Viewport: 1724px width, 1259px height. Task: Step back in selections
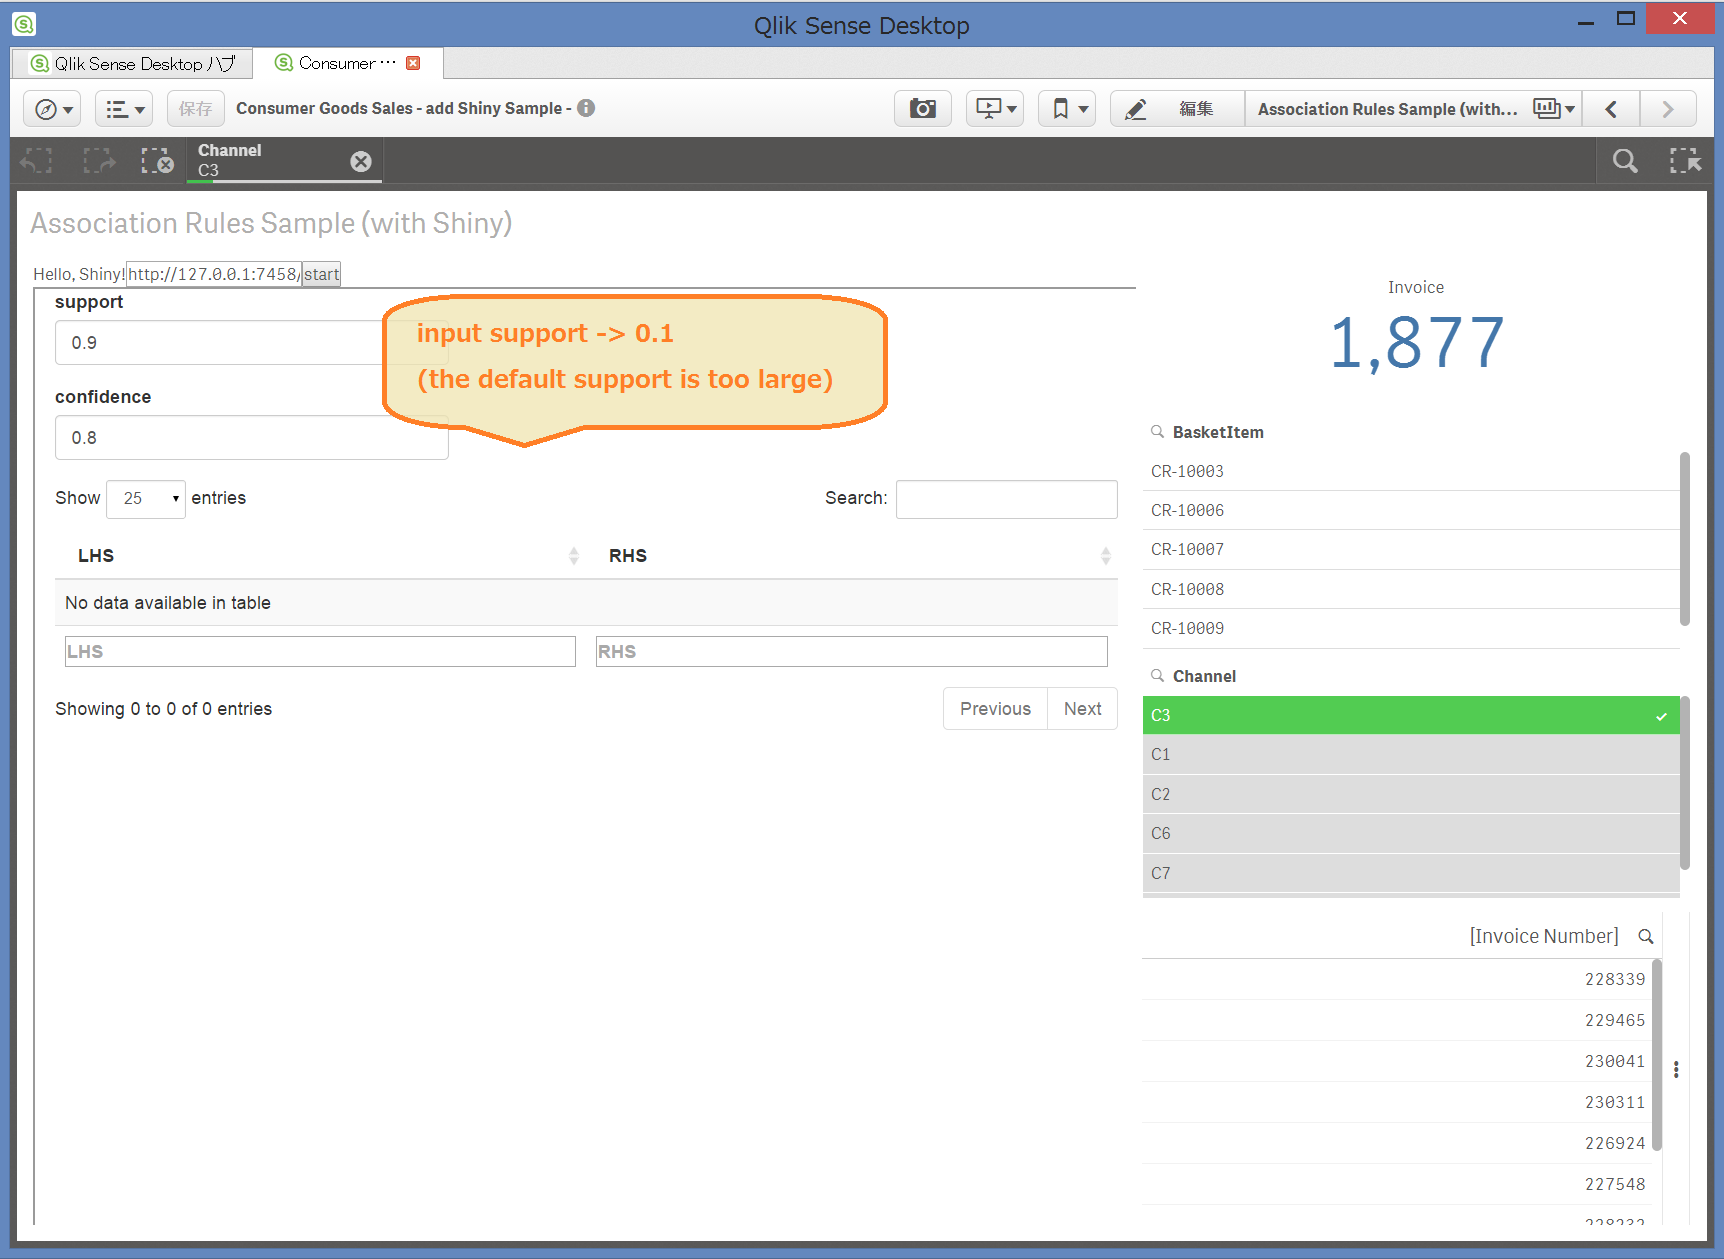coord(37,161)
